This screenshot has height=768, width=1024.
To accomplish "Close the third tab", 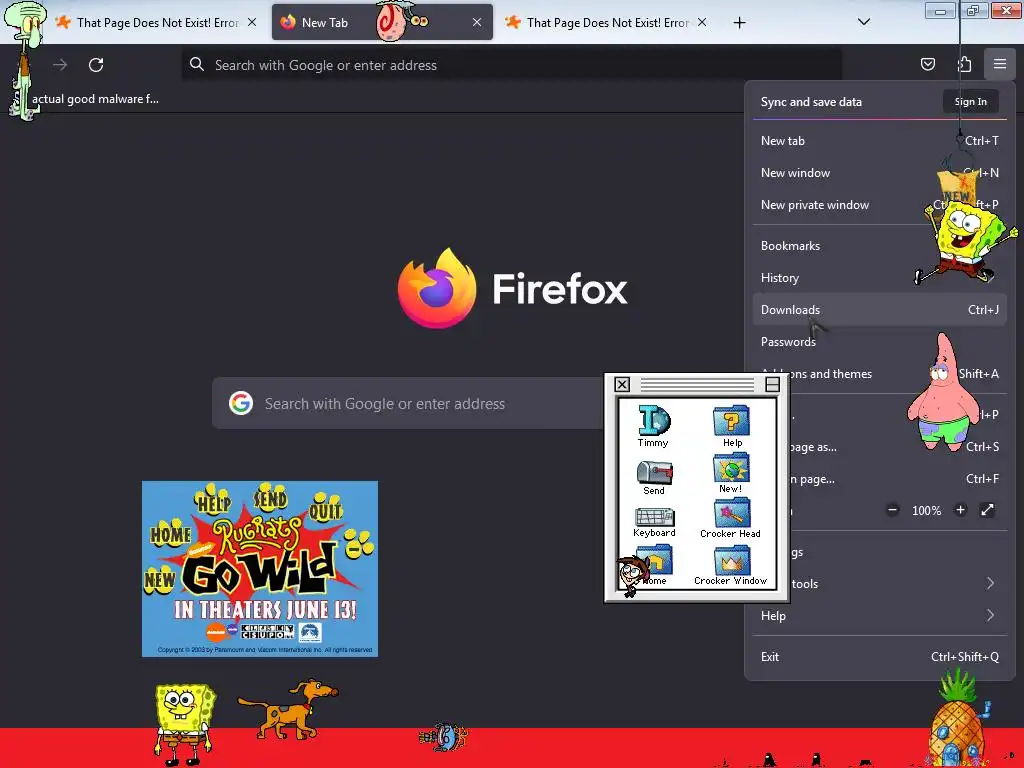I will coord(702,22).
